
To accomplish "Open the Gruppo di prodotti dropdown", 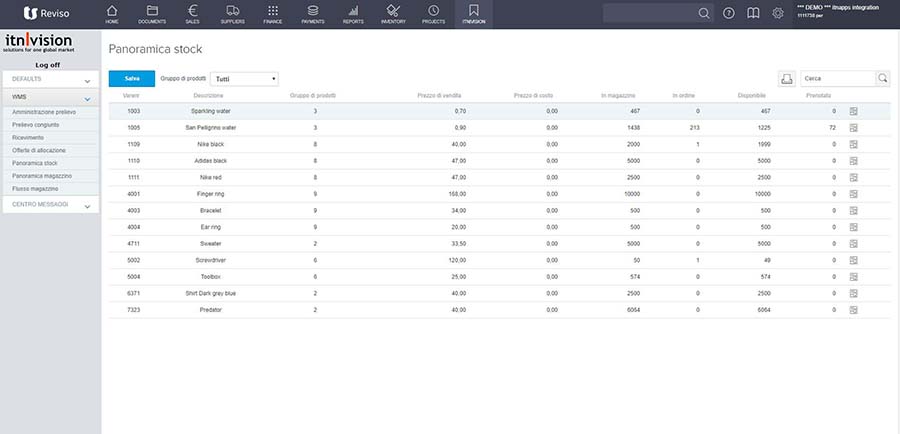I will point(245,78).
